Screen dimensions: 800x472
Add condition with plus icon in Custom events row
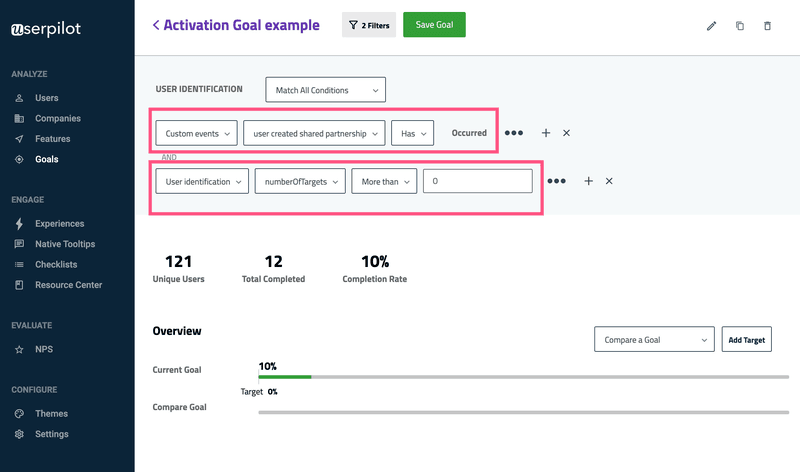546,133
